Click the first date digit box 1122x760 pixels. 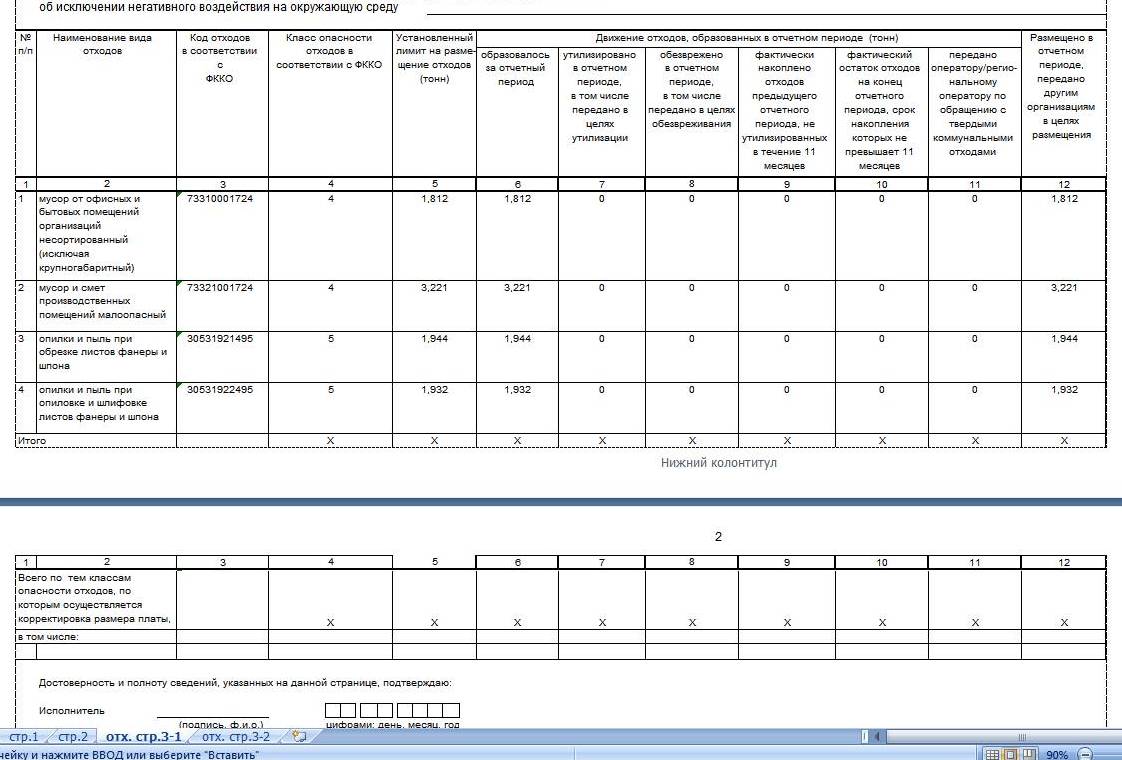coord(333,710)
